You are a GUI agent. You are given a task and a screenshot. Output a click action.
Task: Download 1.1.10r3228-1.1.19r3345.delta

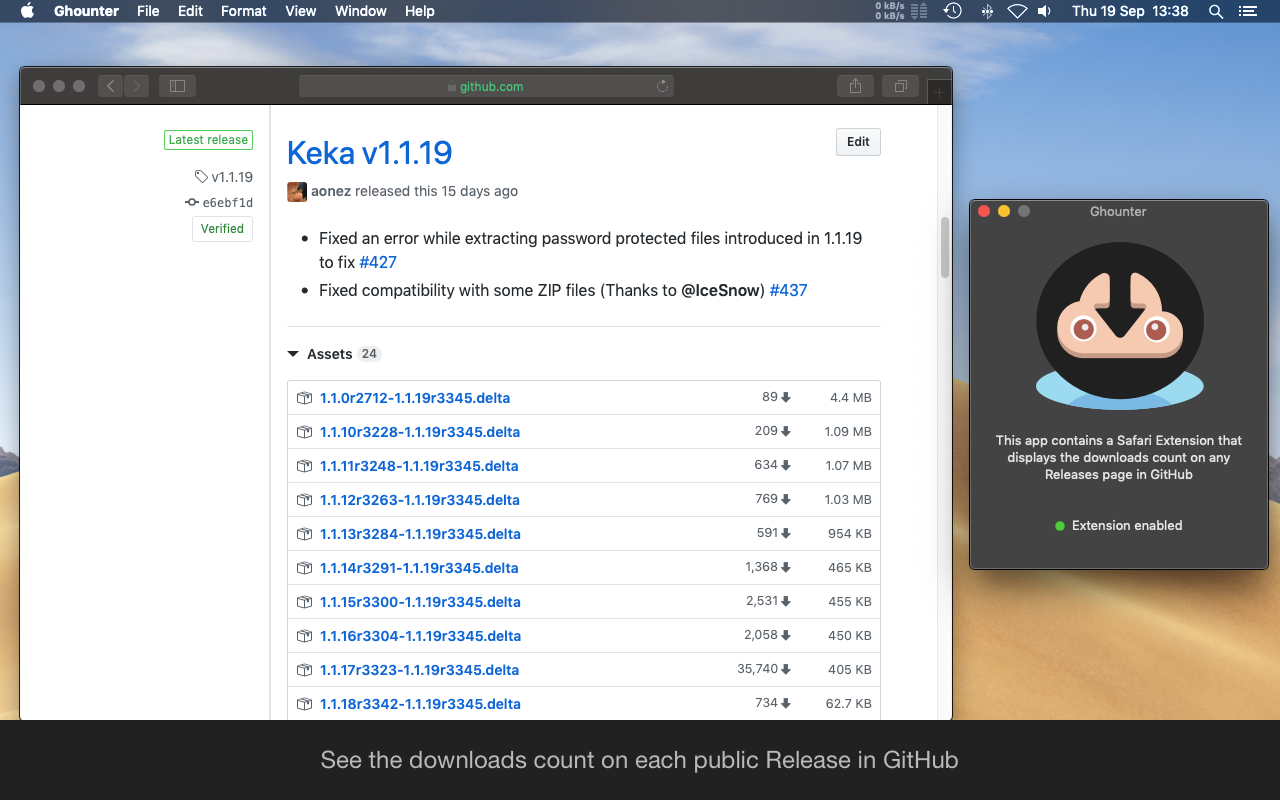[x=420, y=432]
